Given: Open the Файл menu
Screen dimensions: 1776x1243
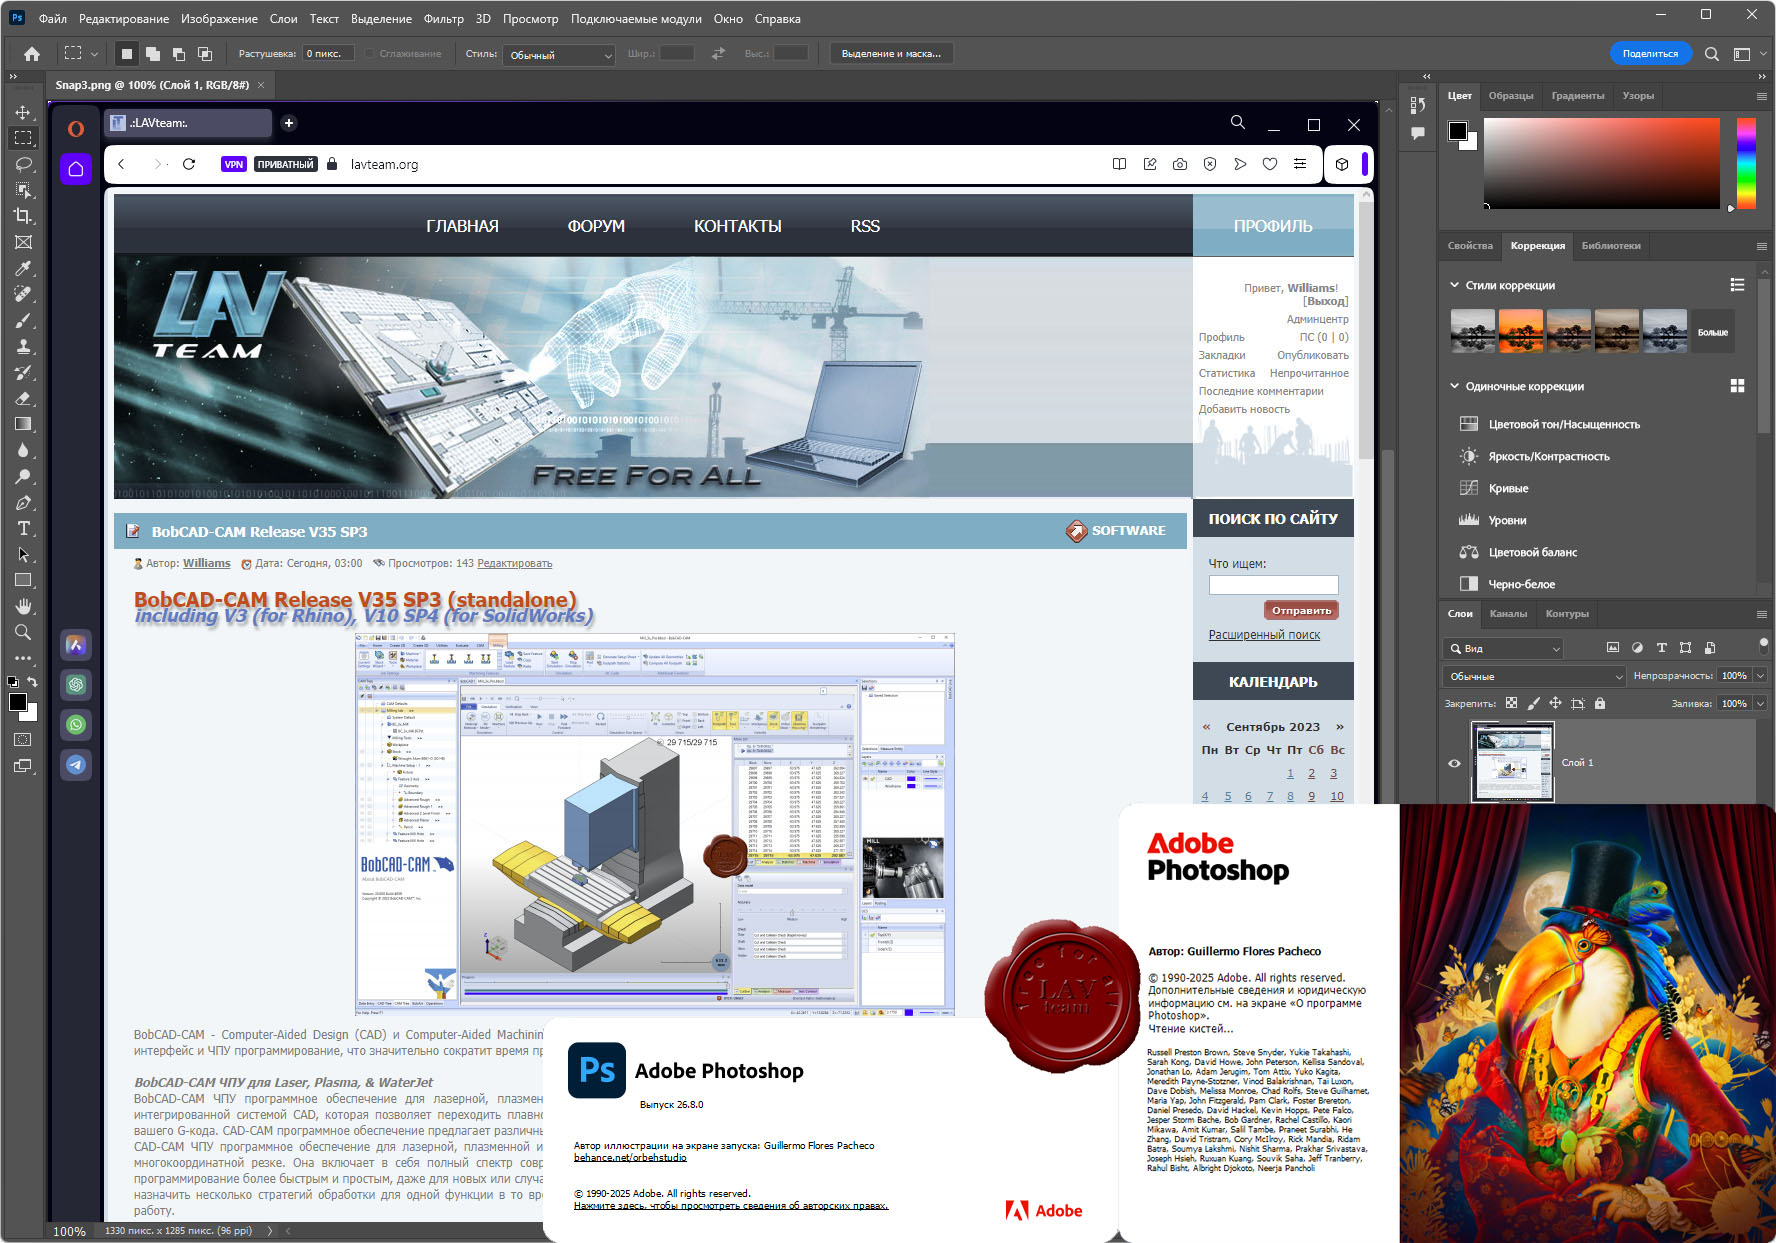Looking at the screenshot, I should (x=52, y=19).
